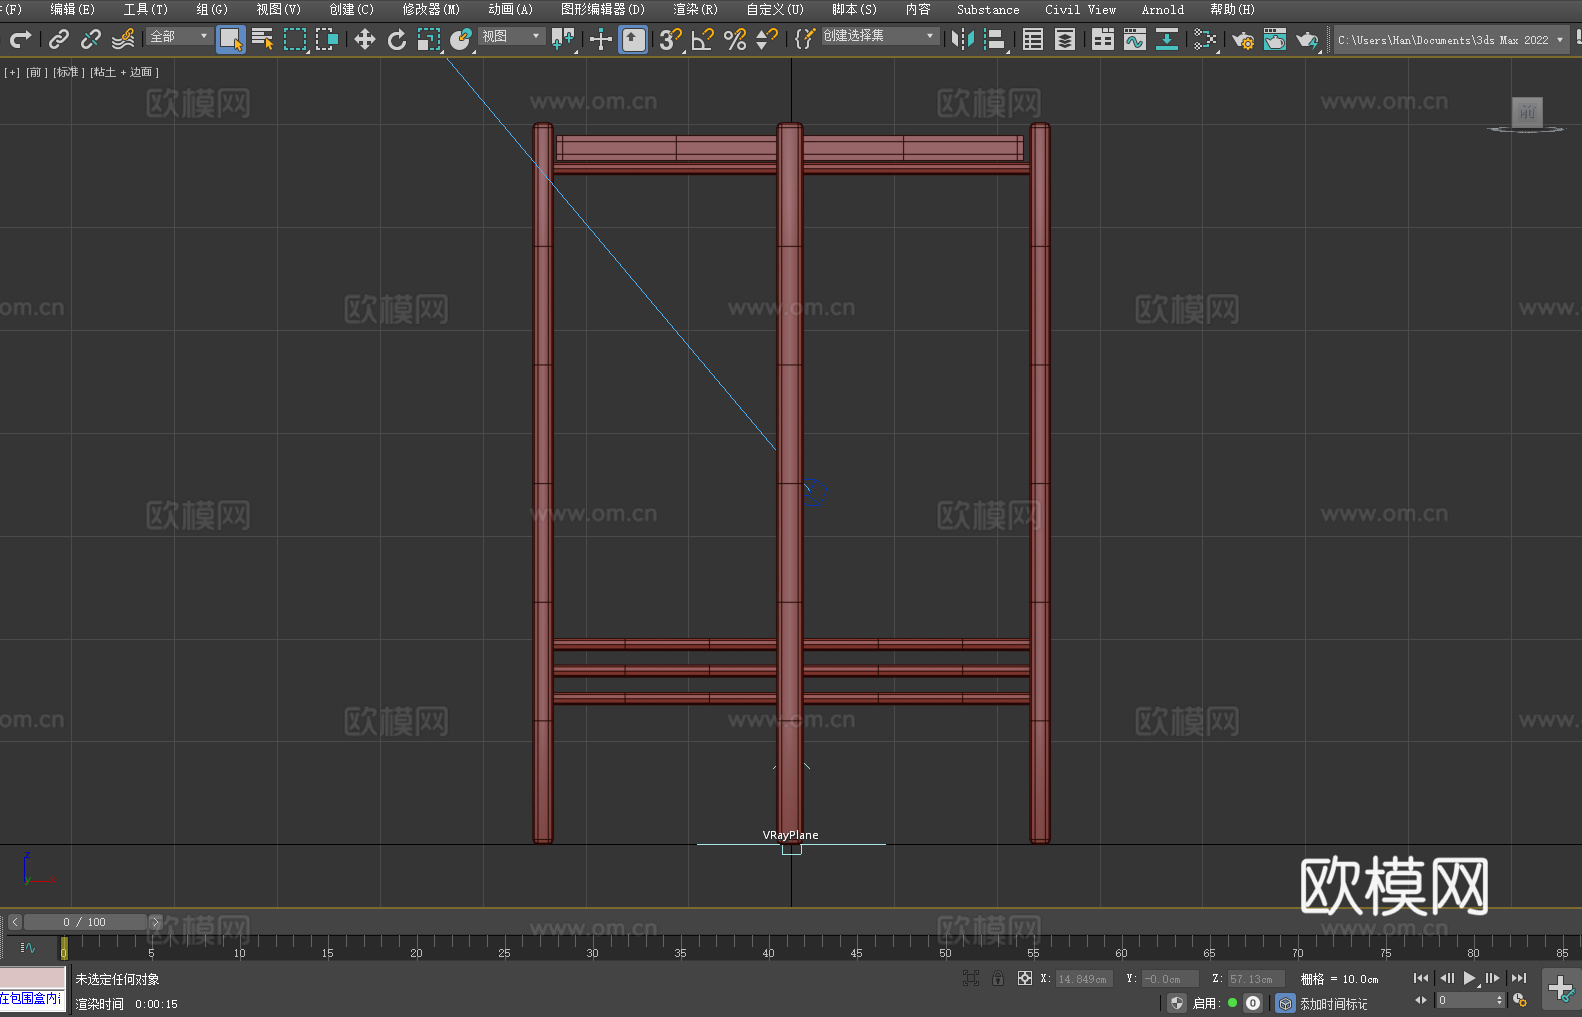Open the Mini Curve Editor toggle
Screen dimensions: 1582x1017
[x=28, y=947]
